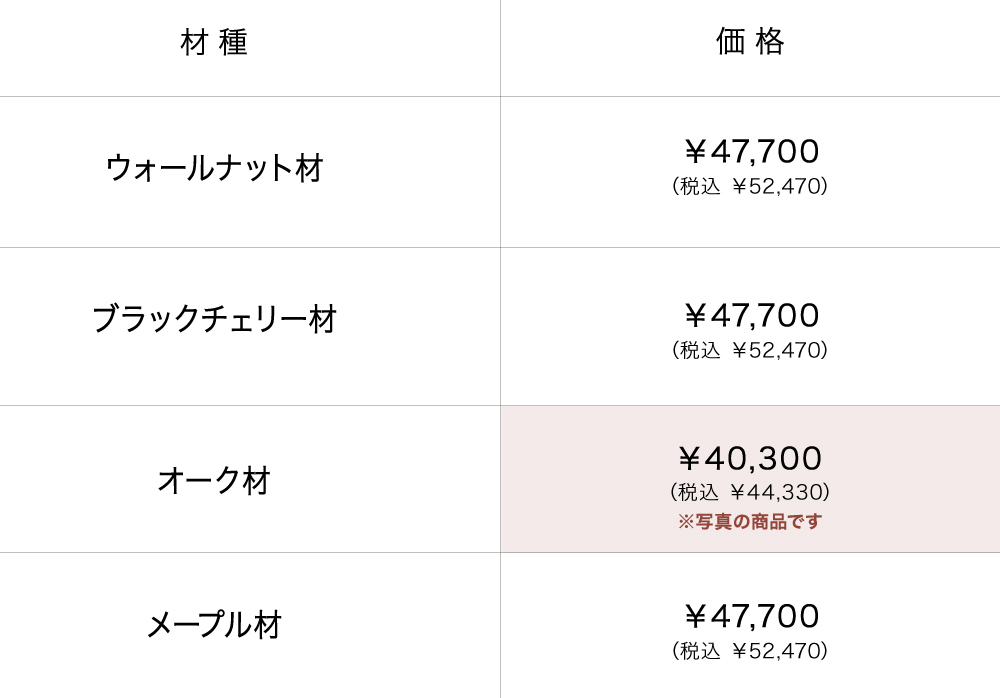Select the ブラックチェリー材 row label

pos(214,320)
